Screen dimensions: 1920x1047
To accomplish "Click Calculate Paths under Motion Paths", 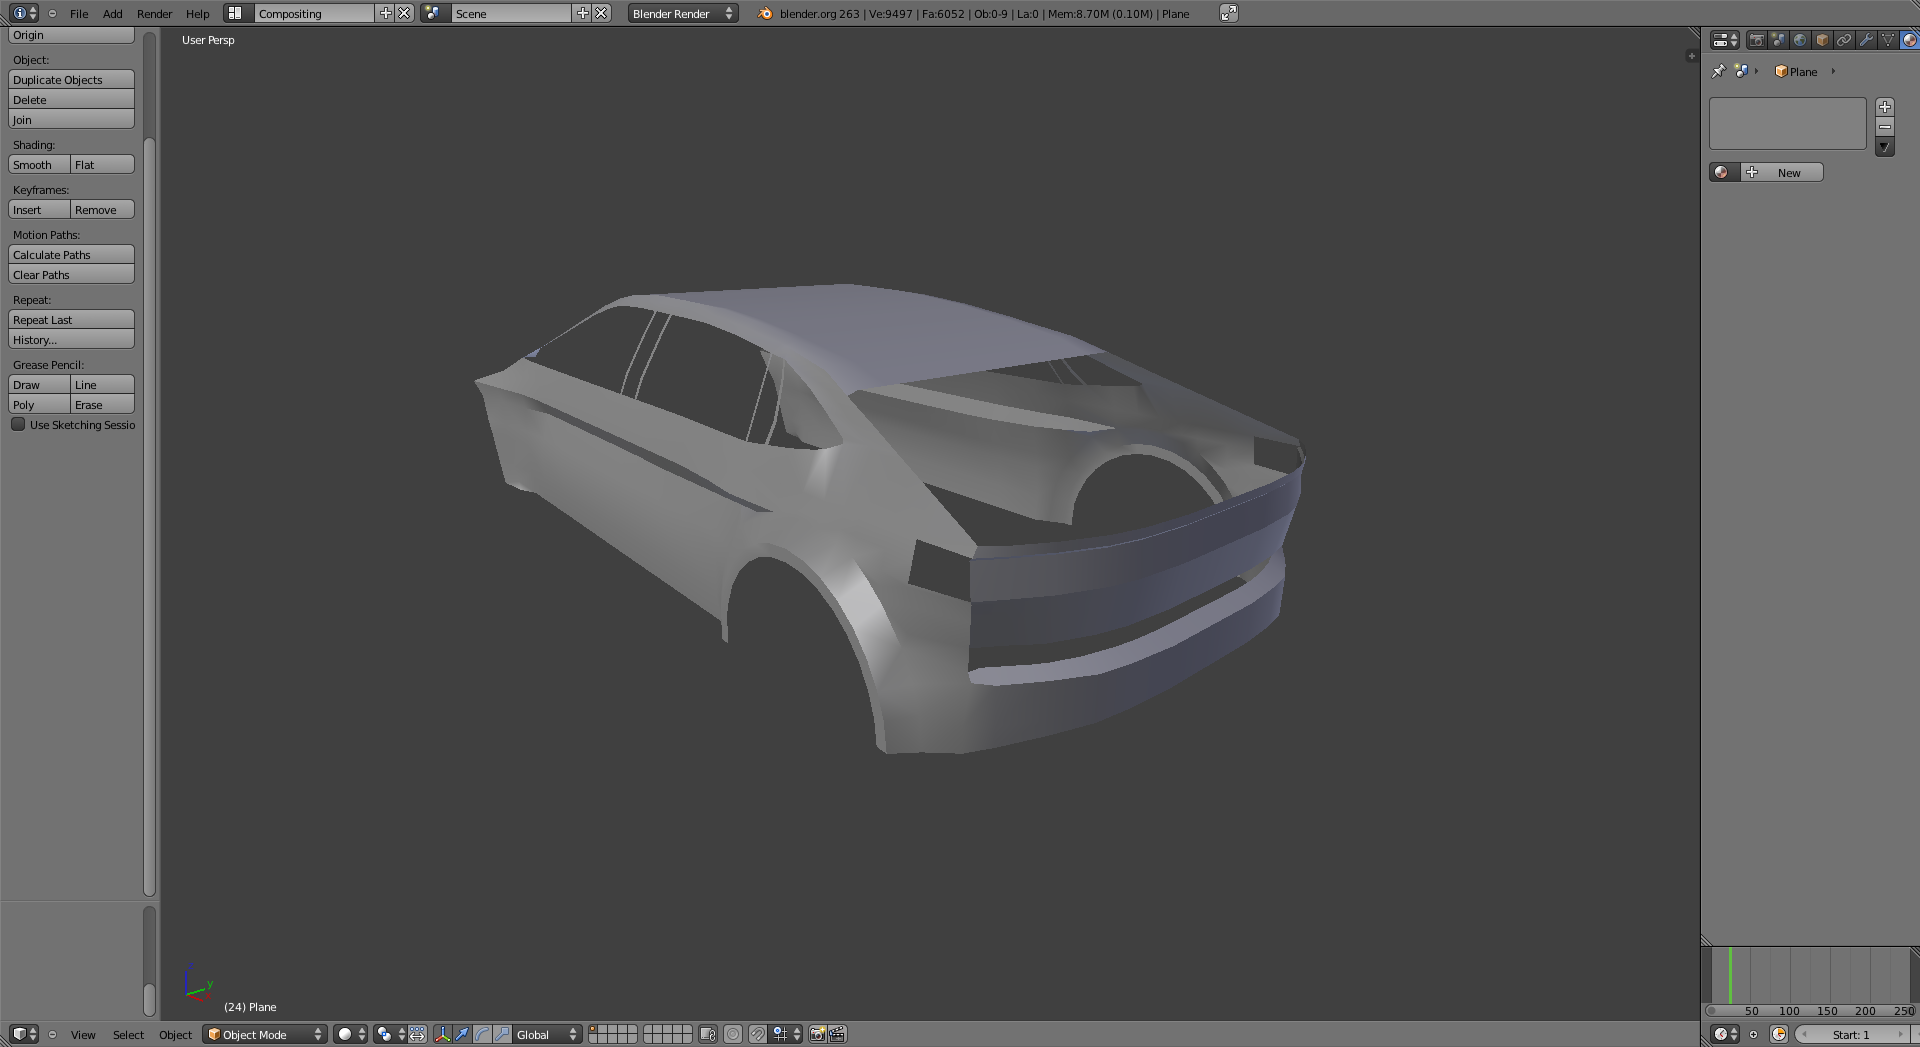I will pyautogui.click(x=71, y=255).
